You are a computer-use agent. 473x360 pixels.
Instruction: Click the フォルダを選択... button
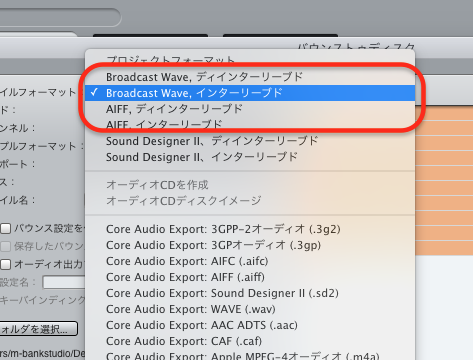pyautogui.click(x=39, y=329)
